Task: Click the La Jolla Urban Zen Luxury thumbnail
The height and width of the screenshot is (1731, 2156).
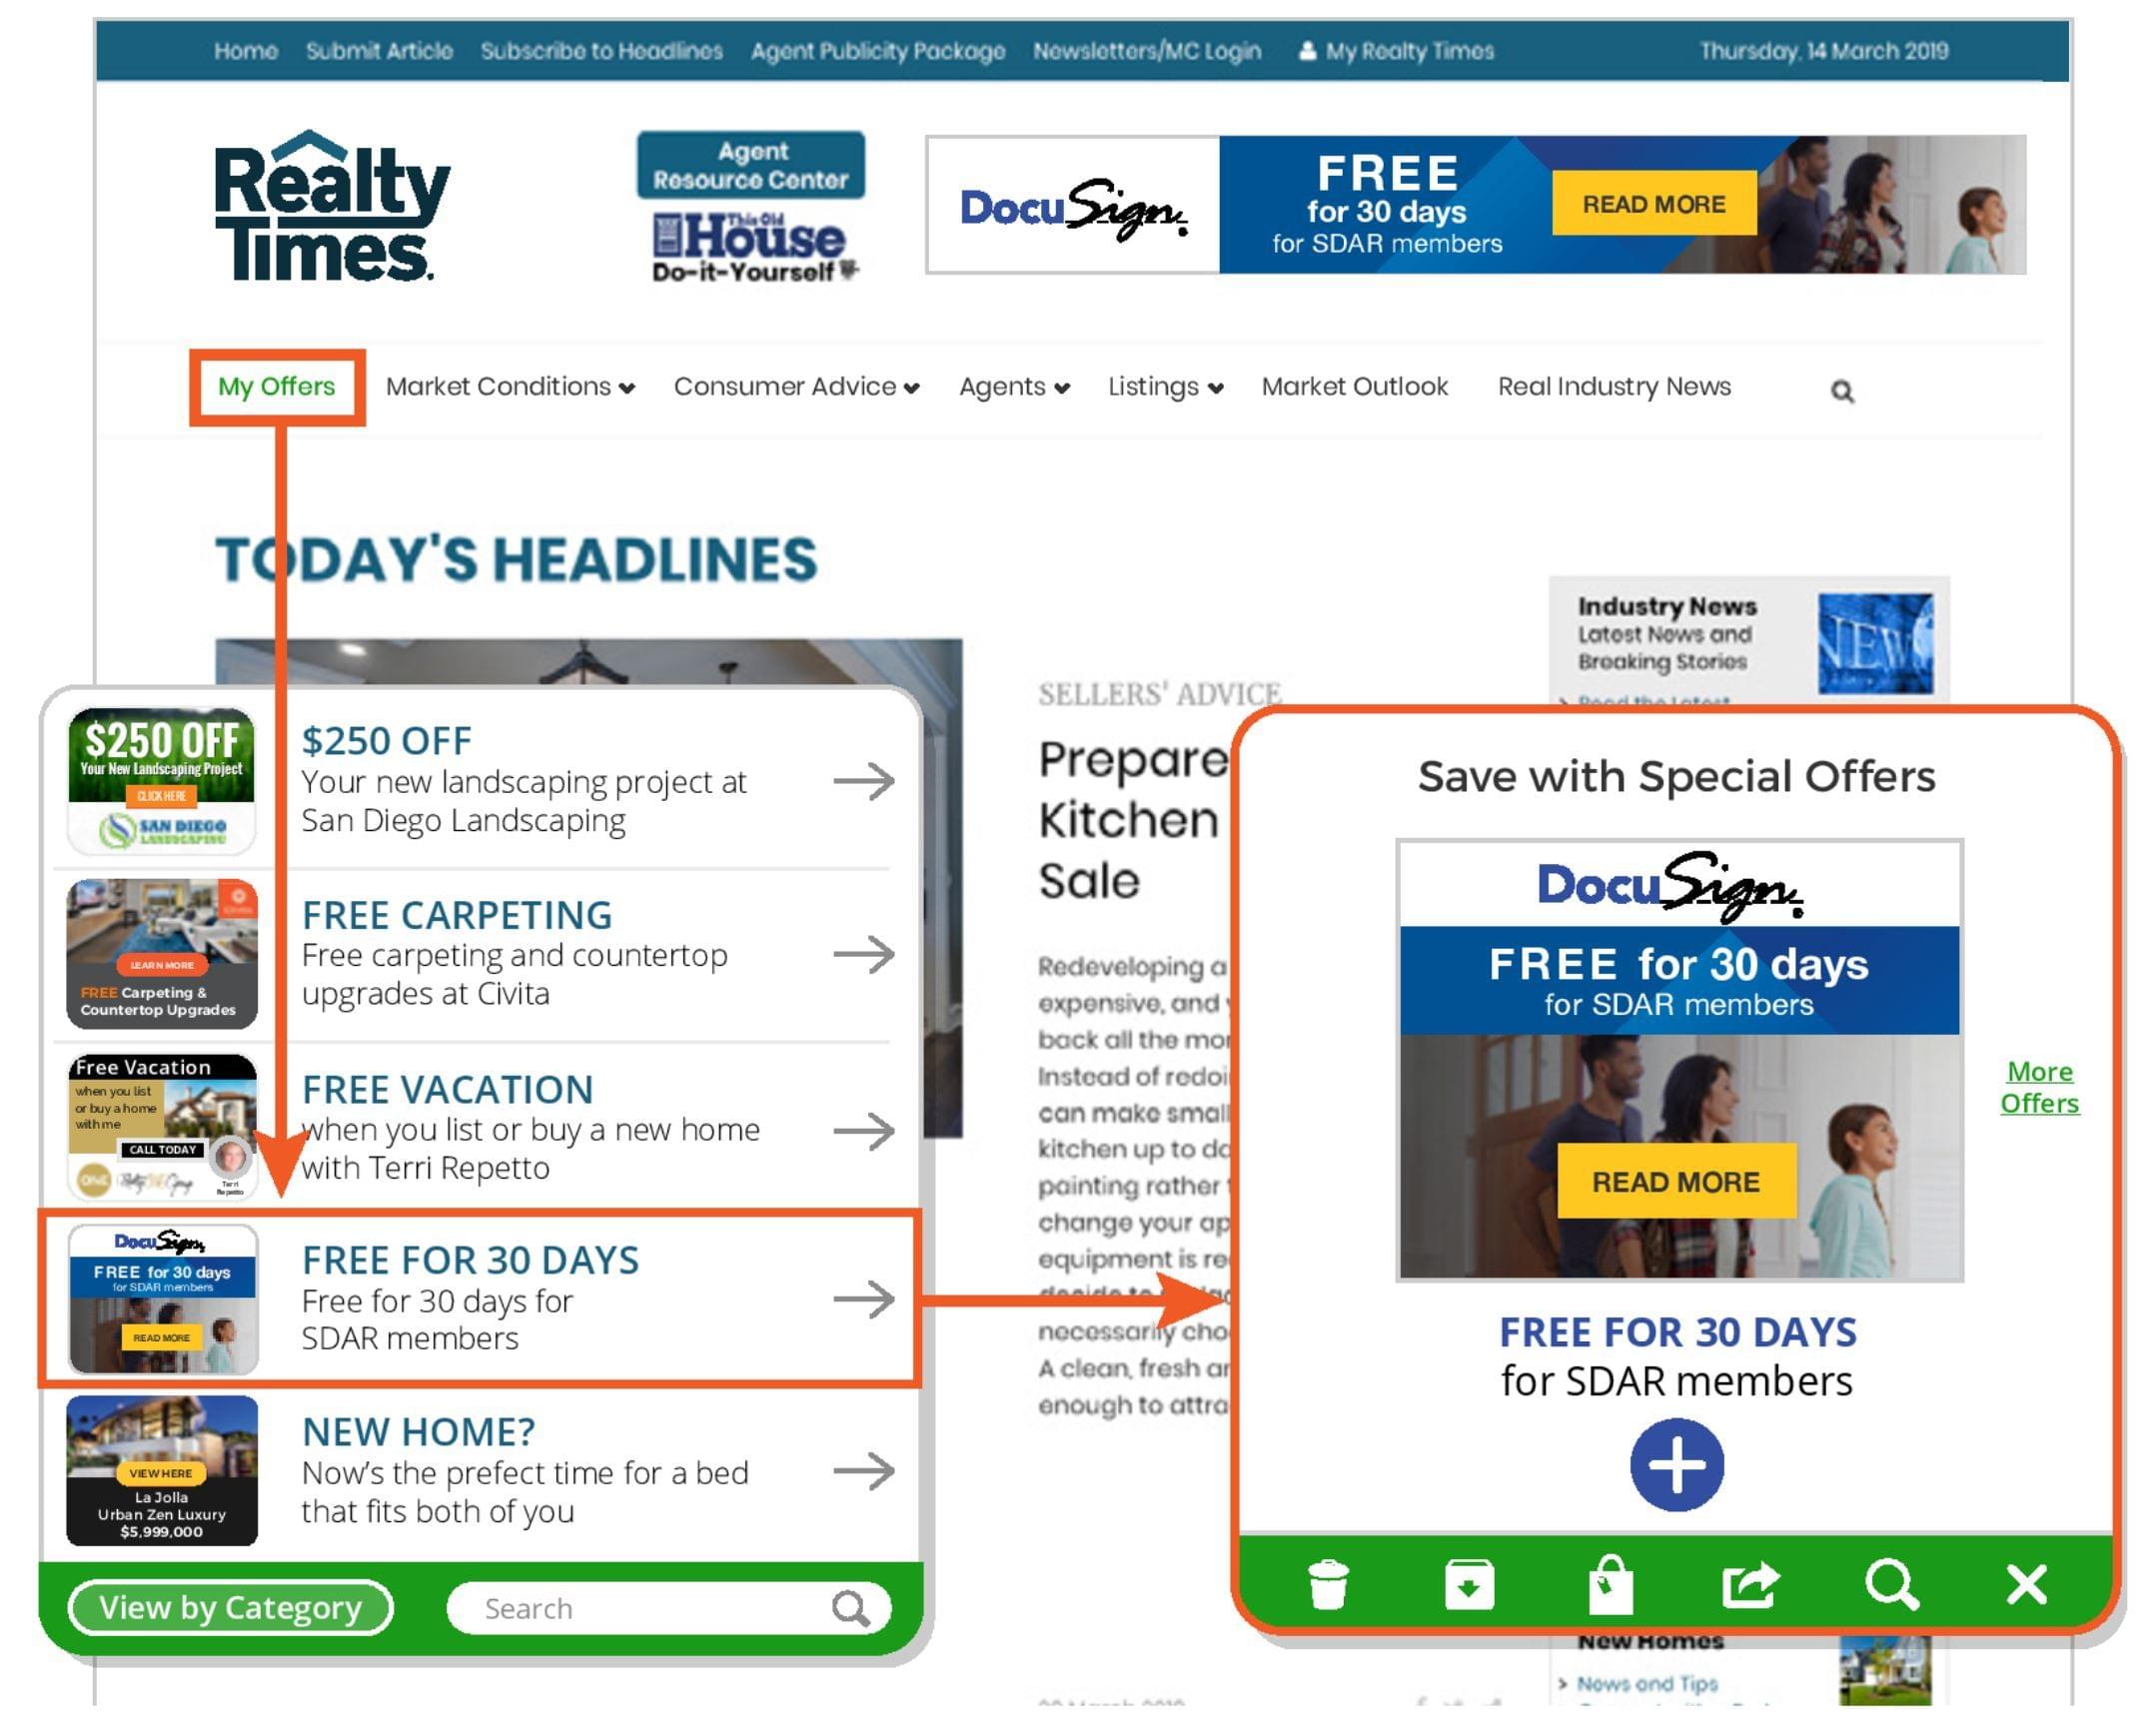Action: [161, 1471]
